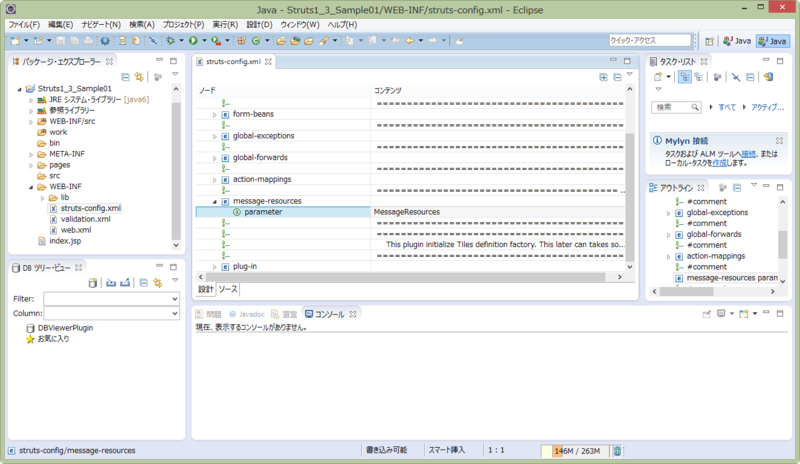This screenshot has width=800, height=464.
Task: Toggle Scheduled presentation in Task List
Action: pyautogui.click(x=698, y=77)
